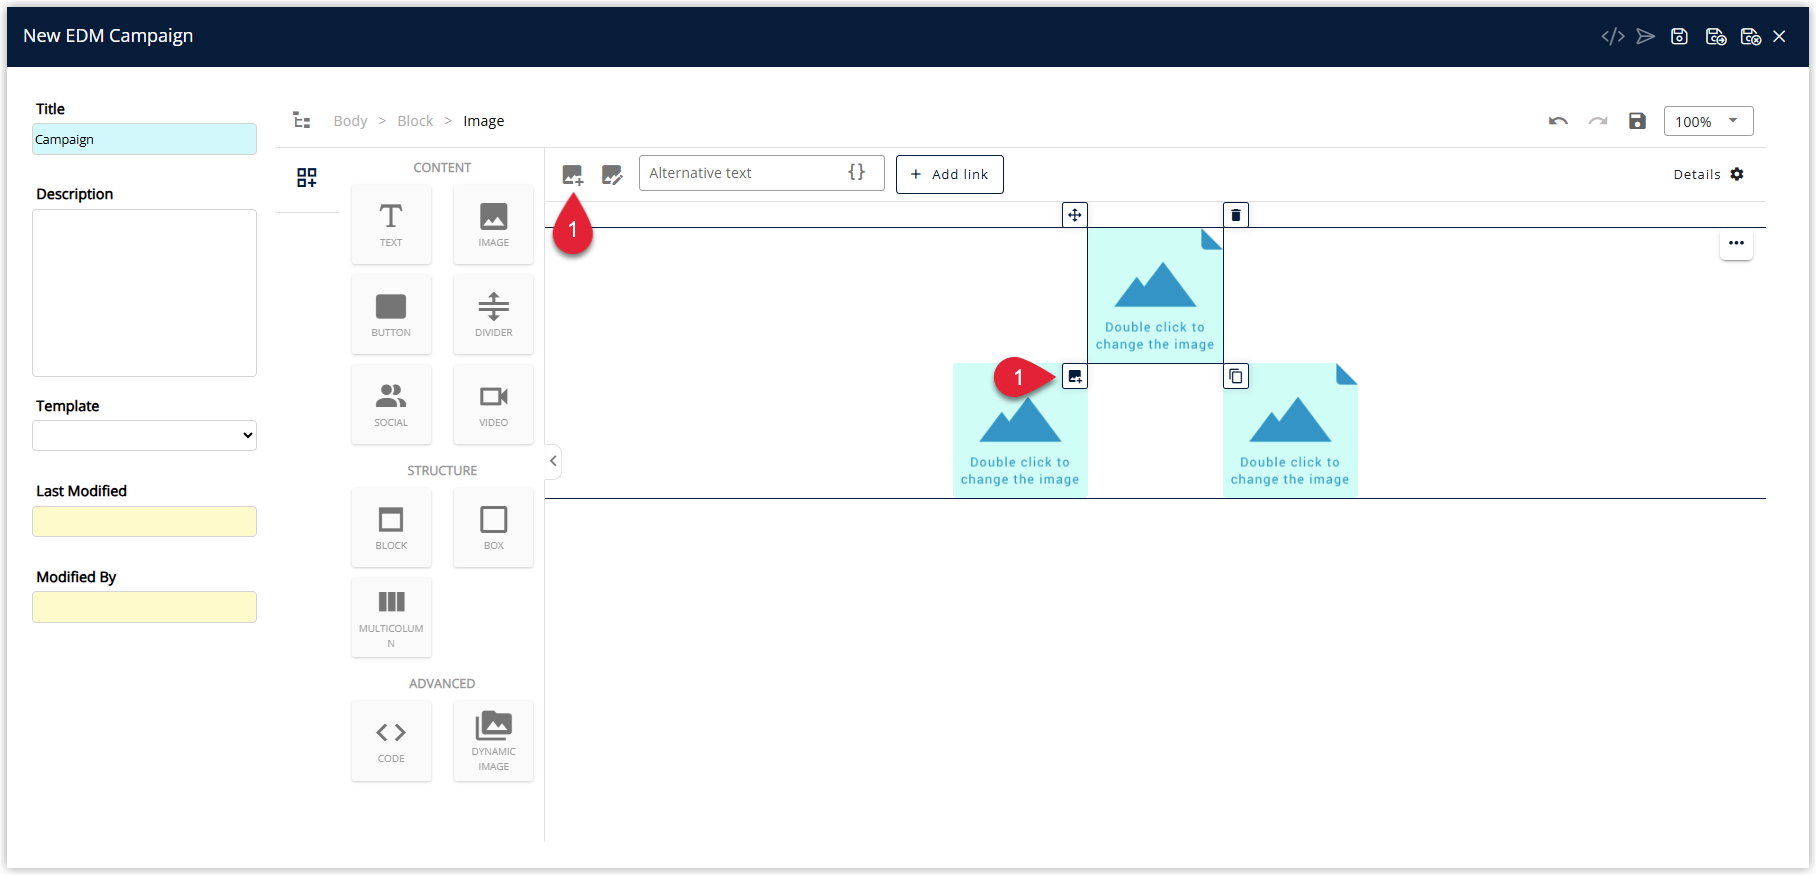Delete the selected image with trash icon
This screenshot has width=1817, height=876.
1236,215
